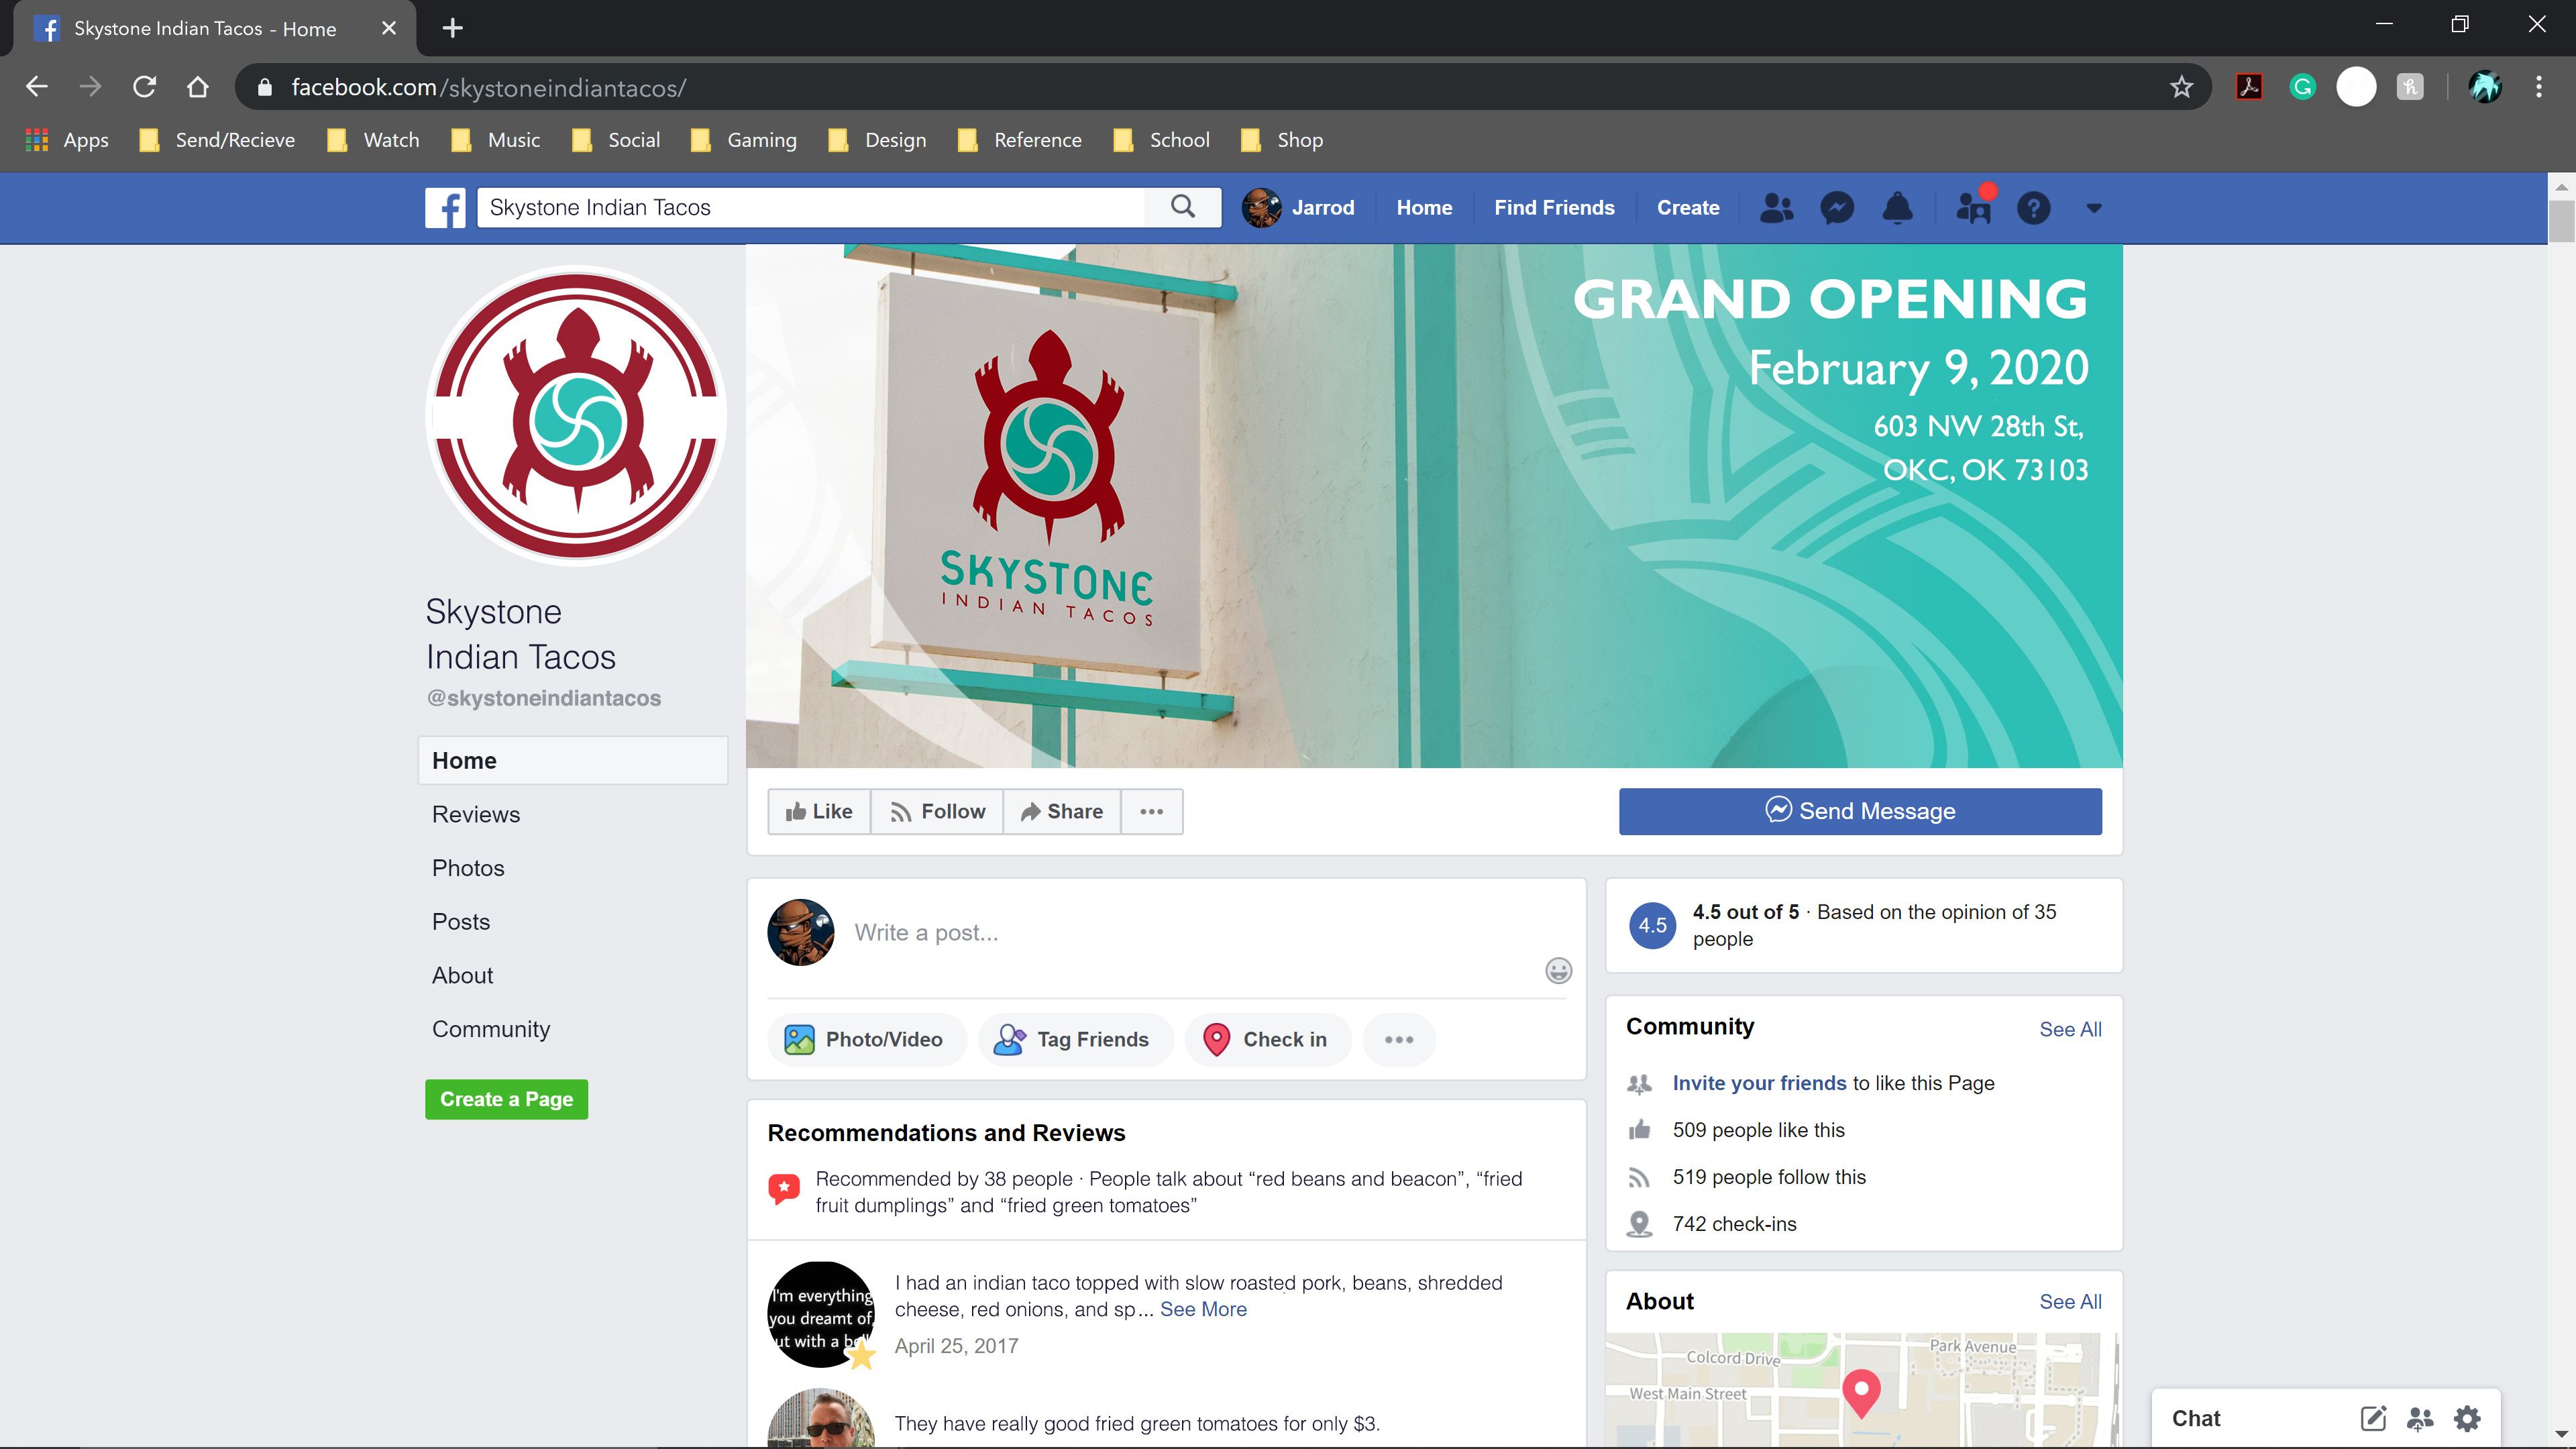The image size is (2576, 1449).
Task: Toggle Like on the Skystone page
Action: 819,811
